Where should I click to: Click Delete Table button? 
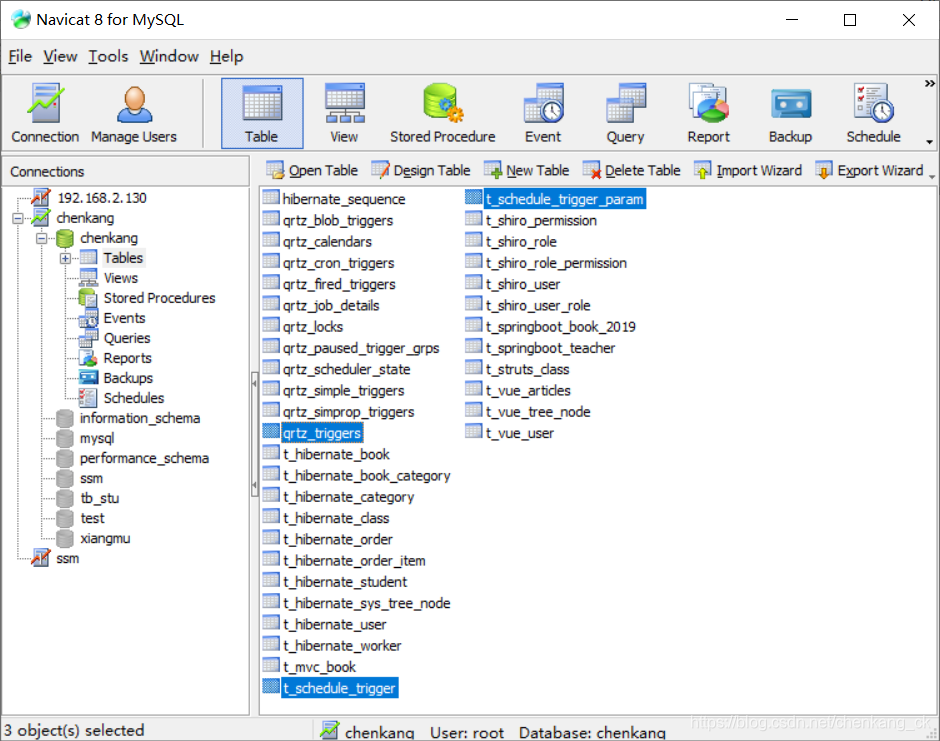click(x=632, y=171)
